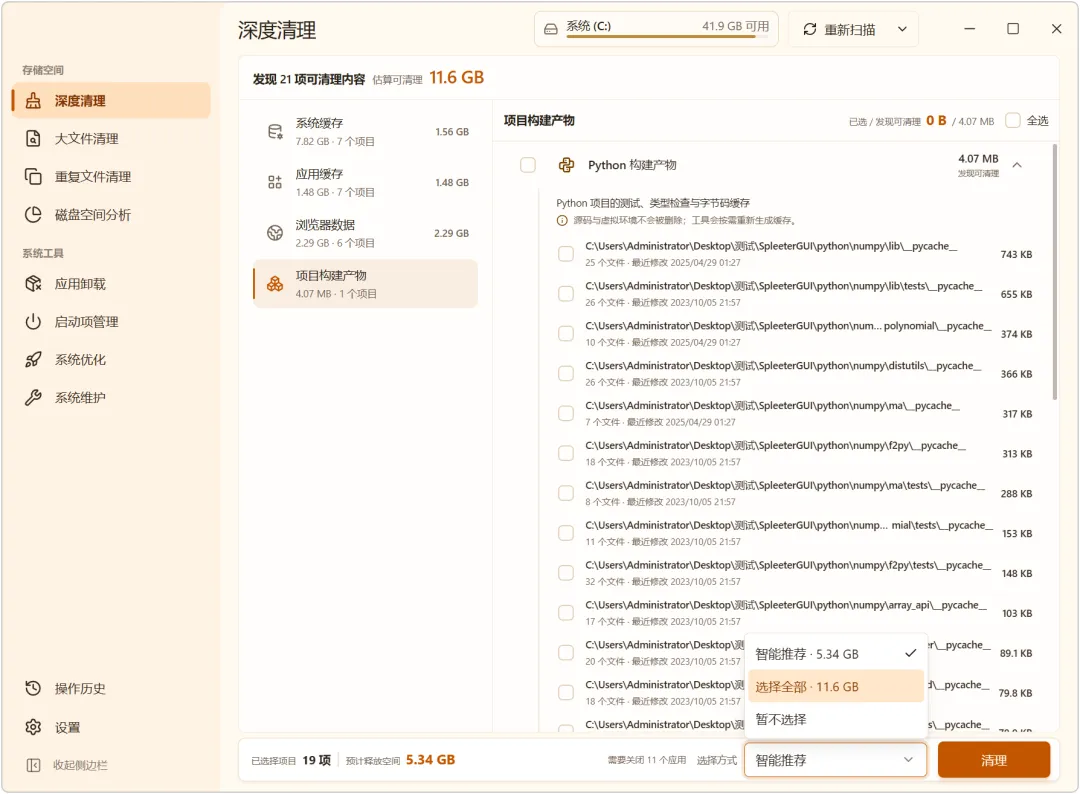The height and width of the screenshot is (794, 1080).
Task: Maximize the window
Action: [1013, 29]
